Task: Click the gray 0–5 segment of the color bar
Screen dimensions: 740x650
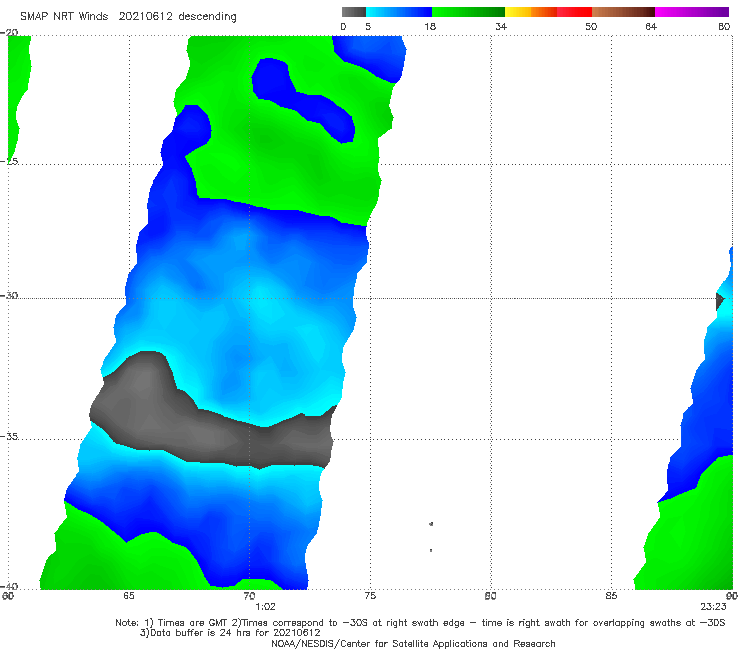Action: 353,12
